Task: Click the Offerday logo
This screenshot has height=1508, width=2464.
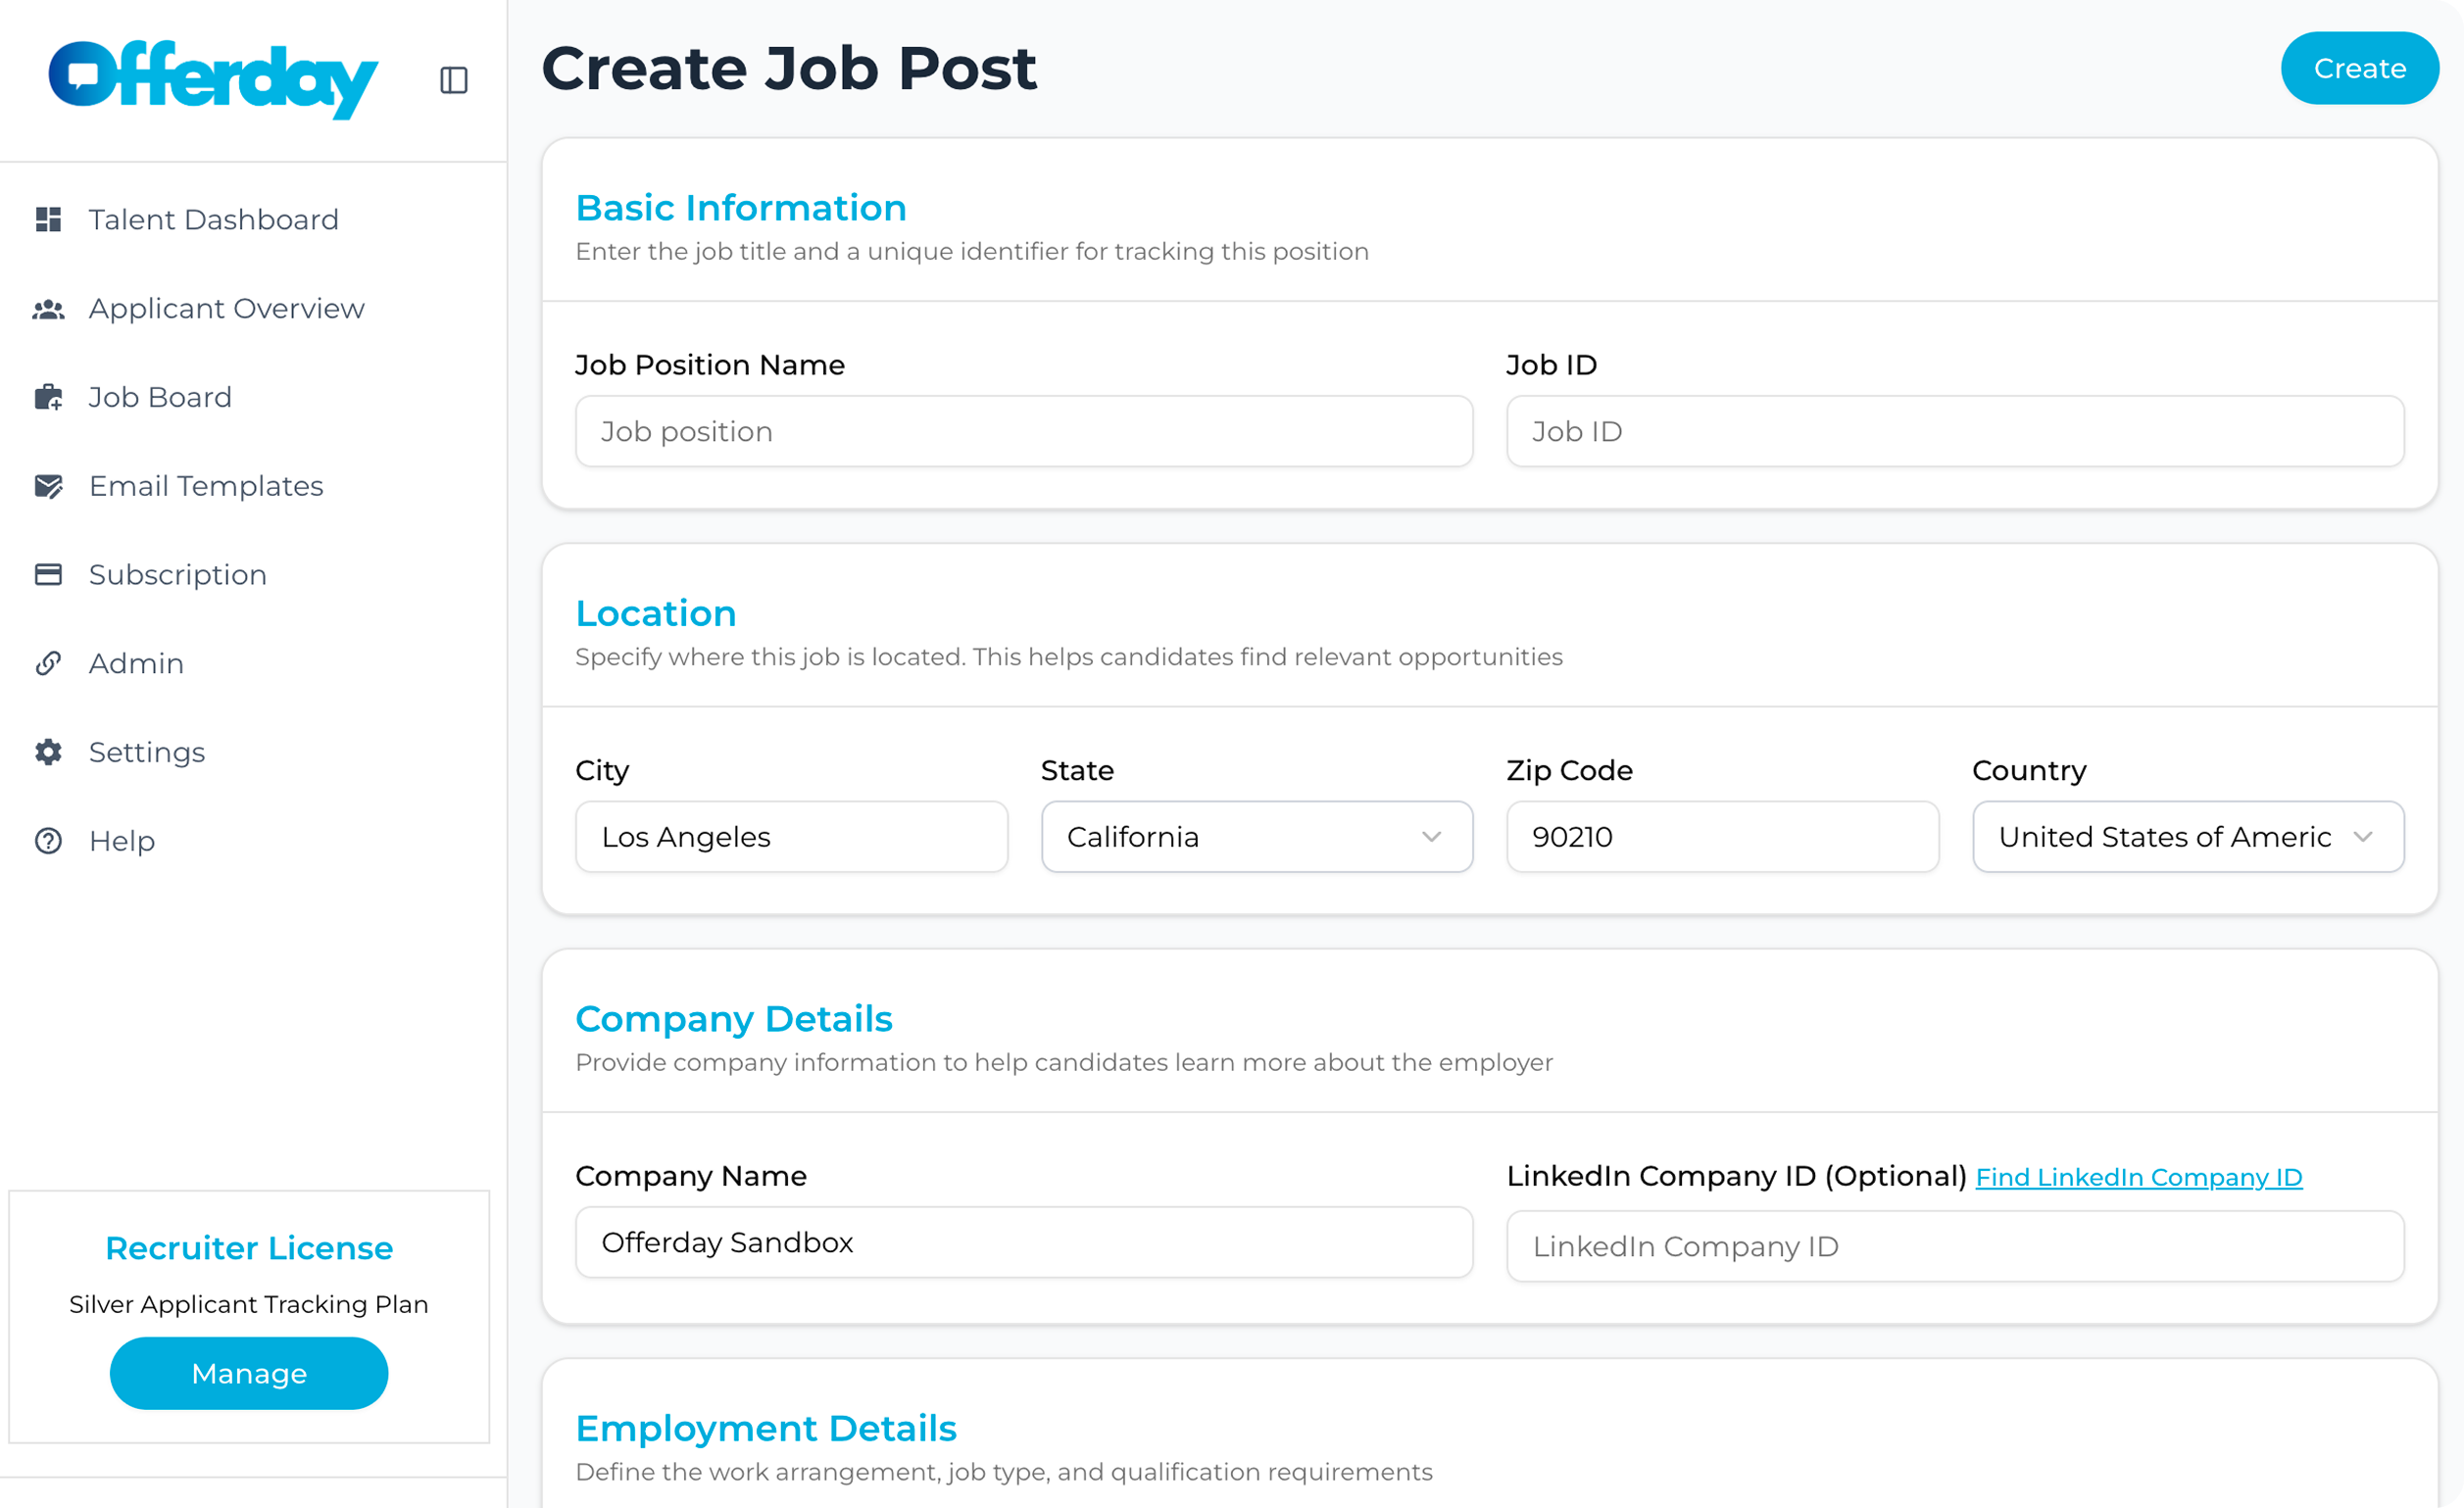Action: 212,78
